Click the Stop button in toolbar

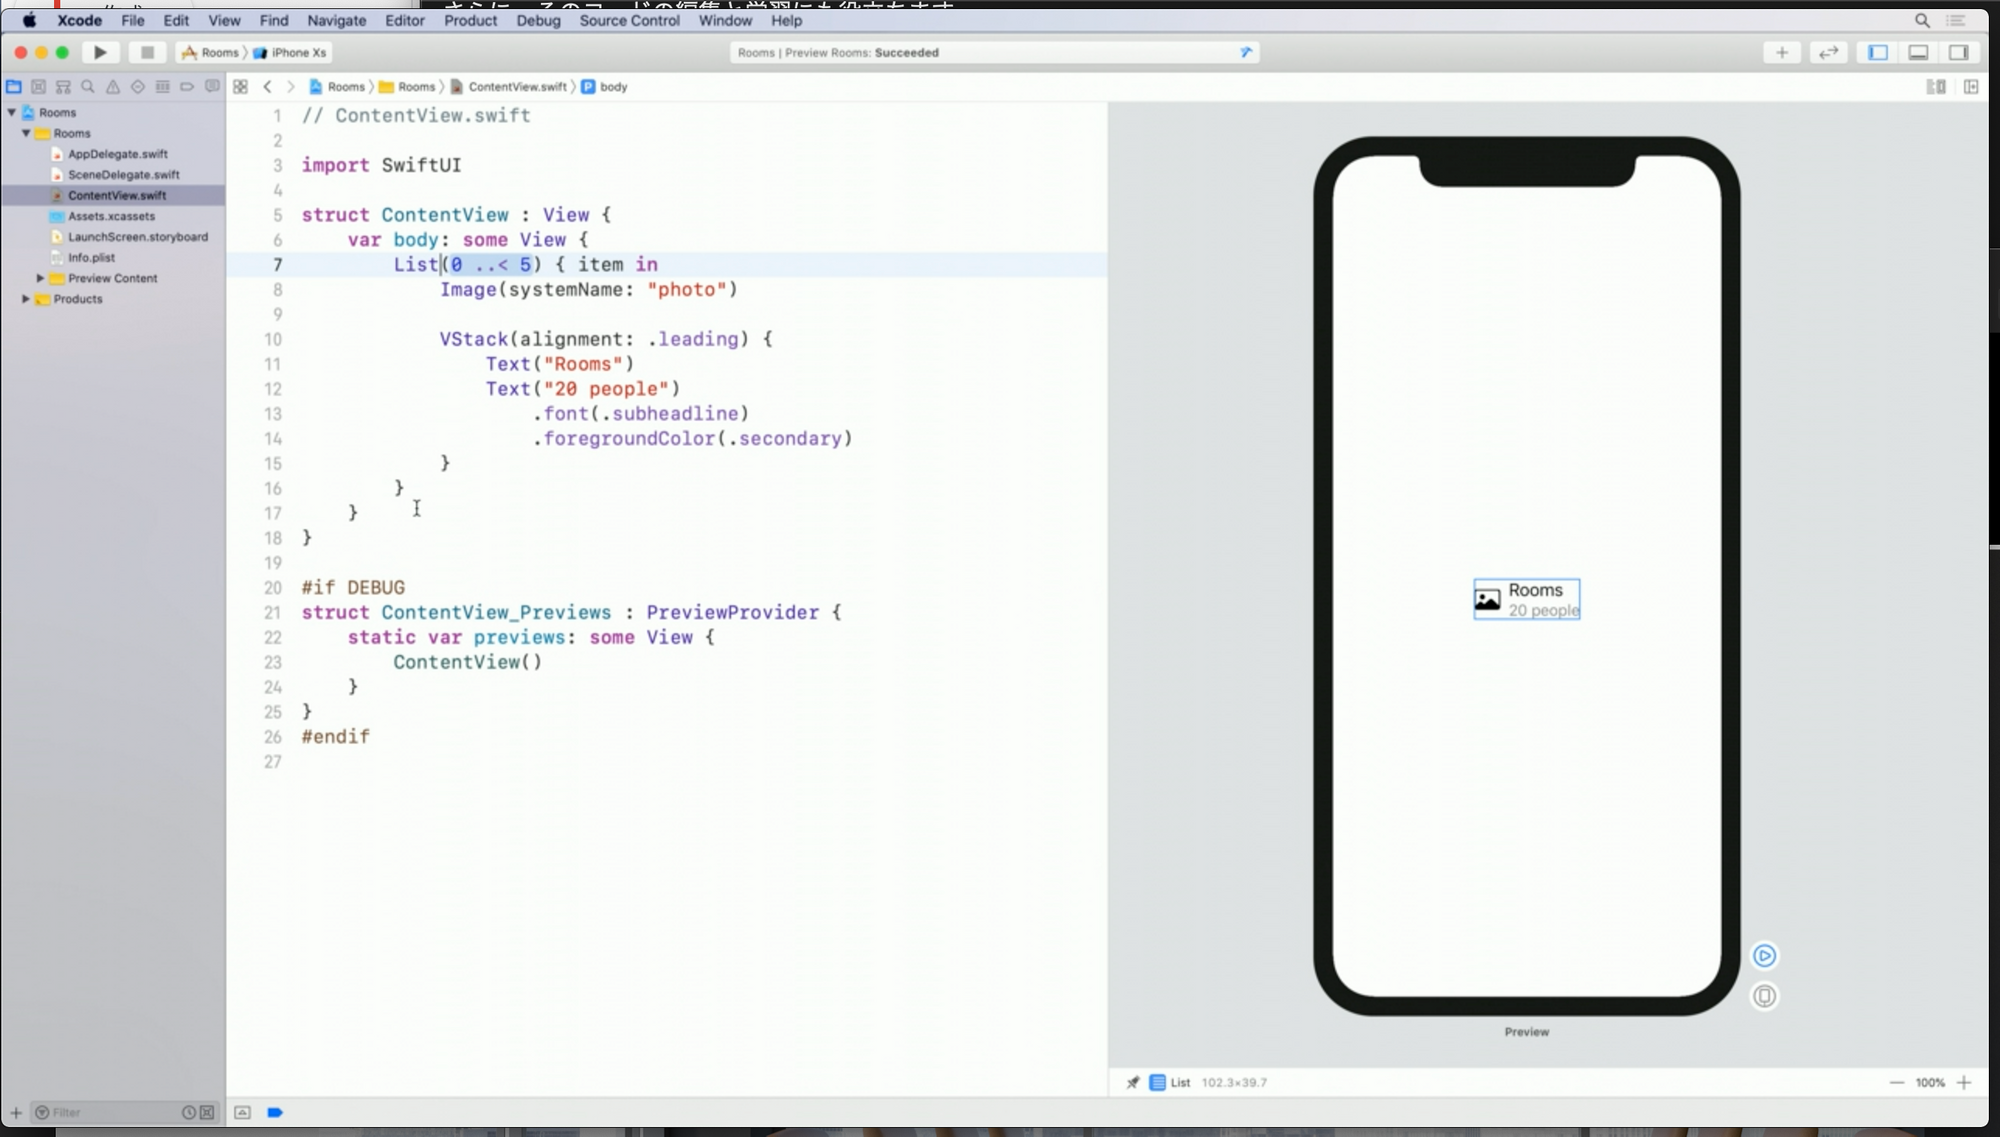coord(147,52)
